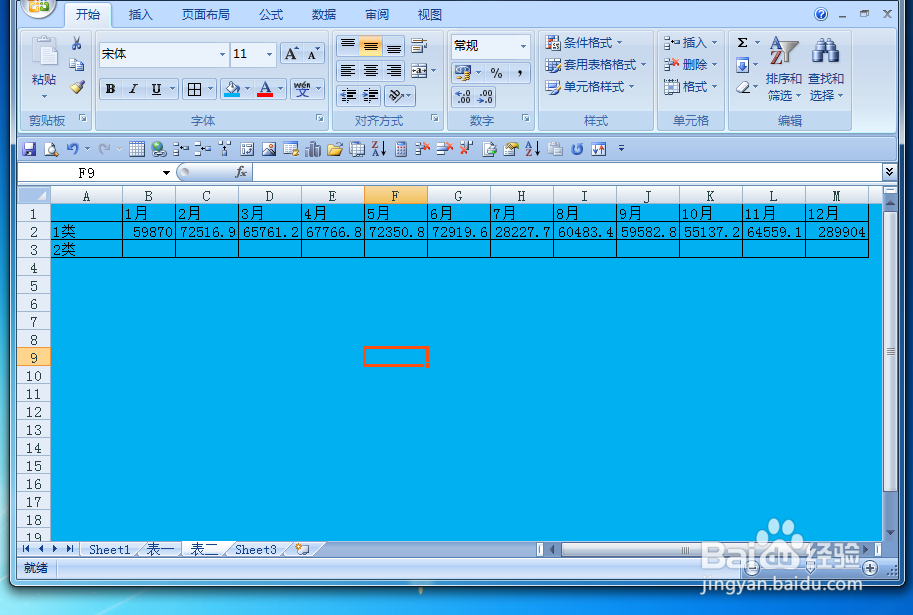Click Delete cells (删除) button

click(690, 65)
